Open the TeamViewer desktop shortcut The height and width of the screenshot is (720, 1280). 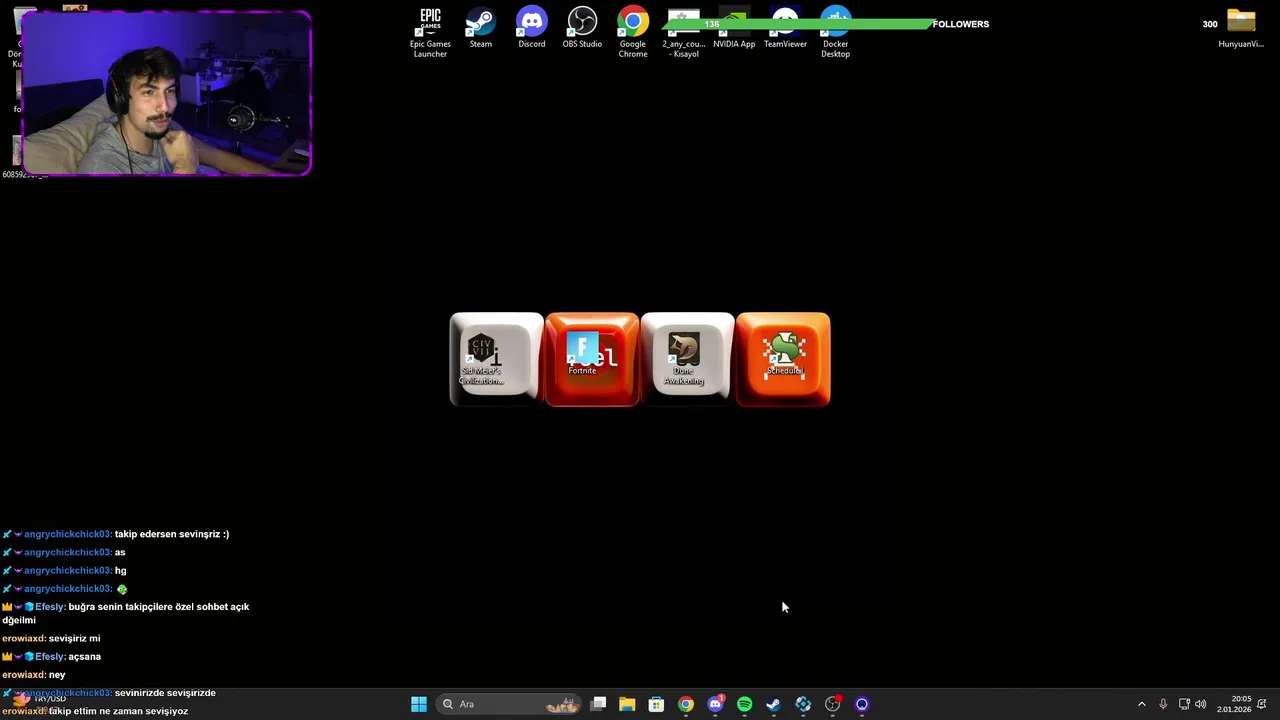click(785, 28)
